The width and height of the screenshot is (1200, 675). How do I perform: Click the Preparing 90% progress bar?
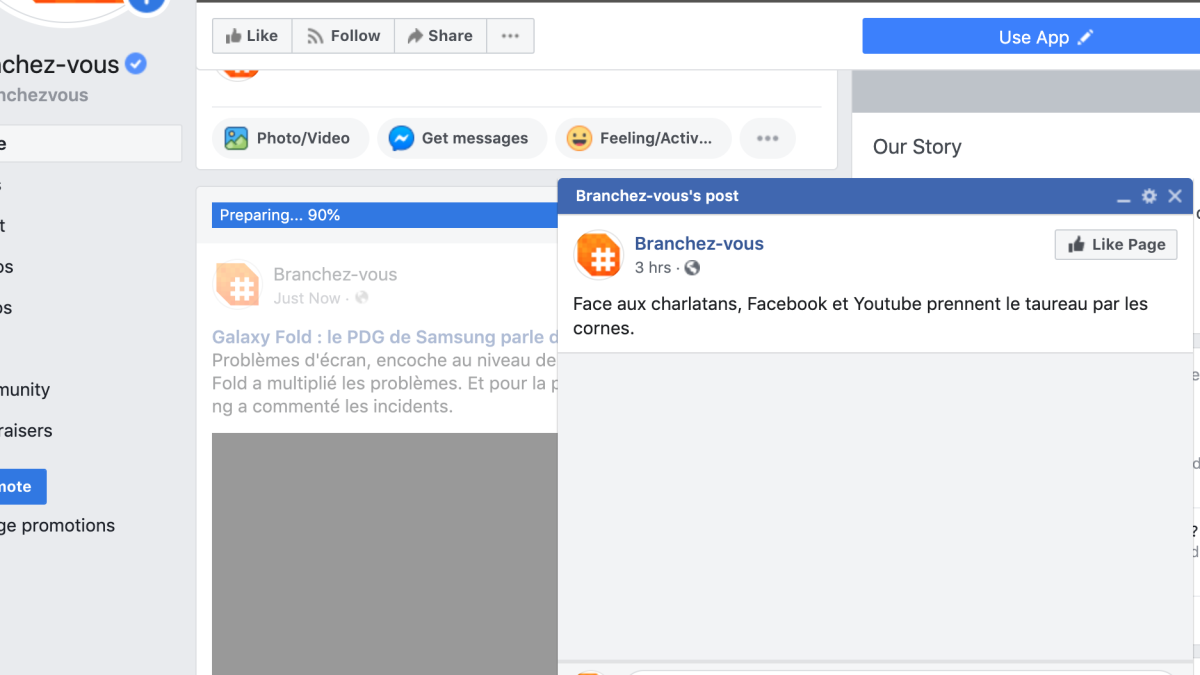coord(384,215)
